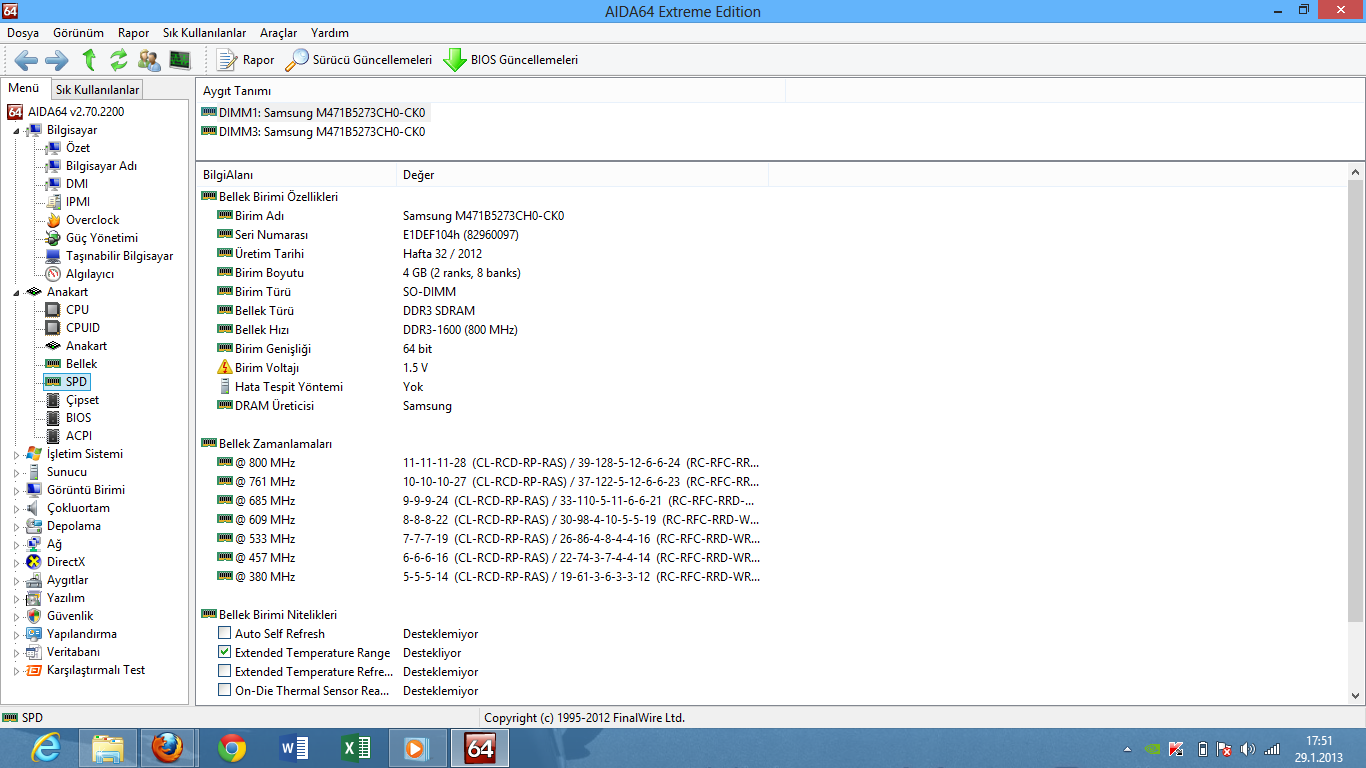Open Sürücü Güncellemeleri toolbar button
This screenshot has width=1366, height=768.
click(x=358, y=60)
